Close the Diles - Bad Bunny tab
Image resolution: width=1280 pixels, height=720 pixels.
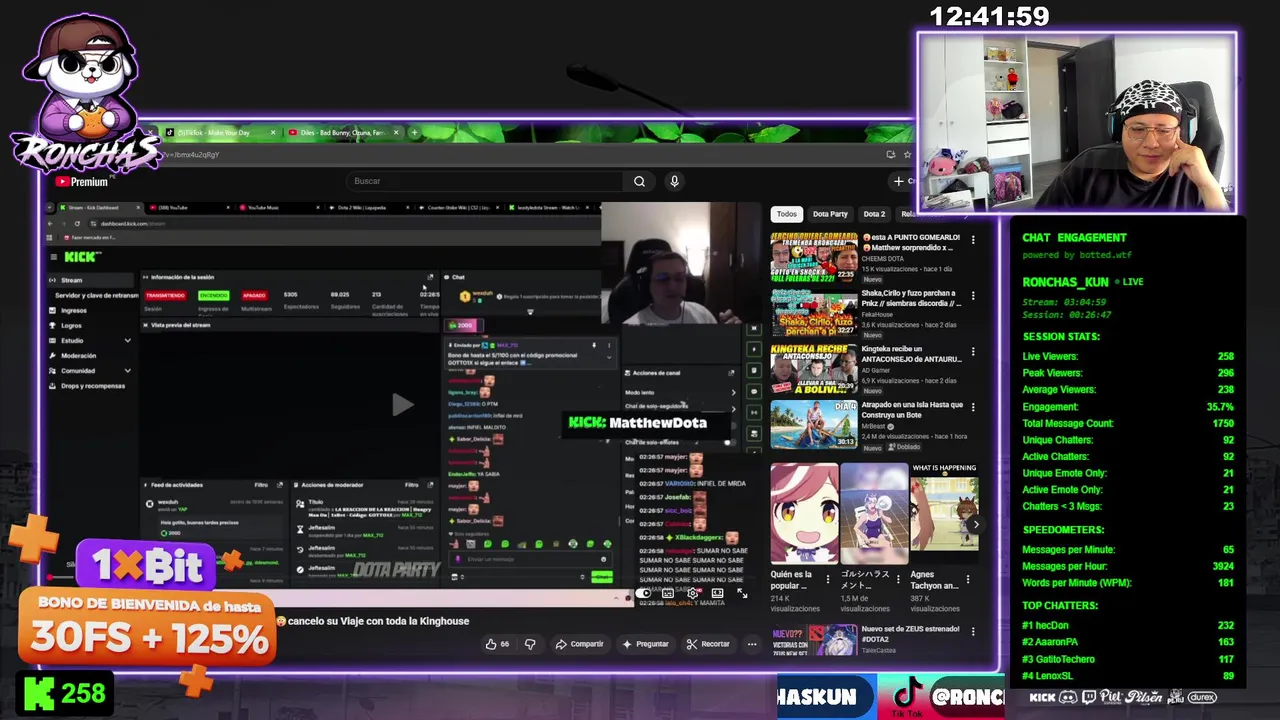coord(397,132)
